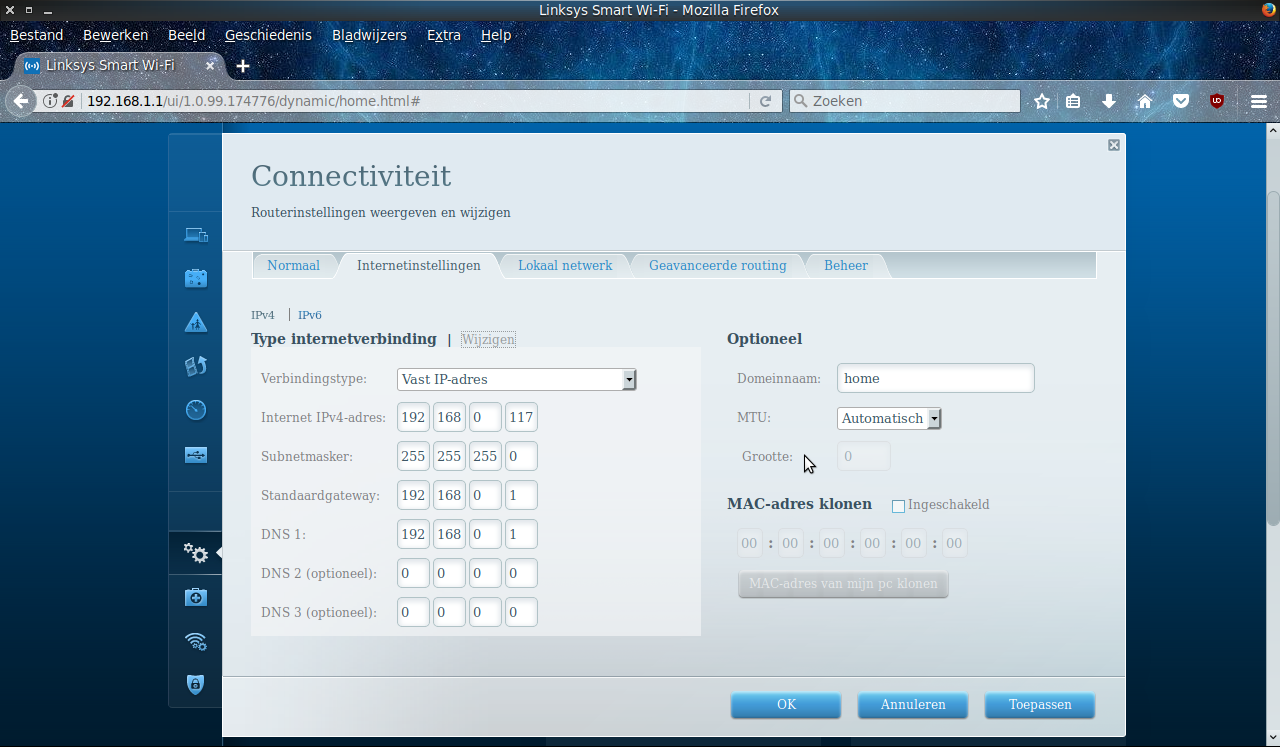The width and height of the screenshot is (1280, 747).
Task: Close the Connectivity dialog
Action: (1114, 145)
